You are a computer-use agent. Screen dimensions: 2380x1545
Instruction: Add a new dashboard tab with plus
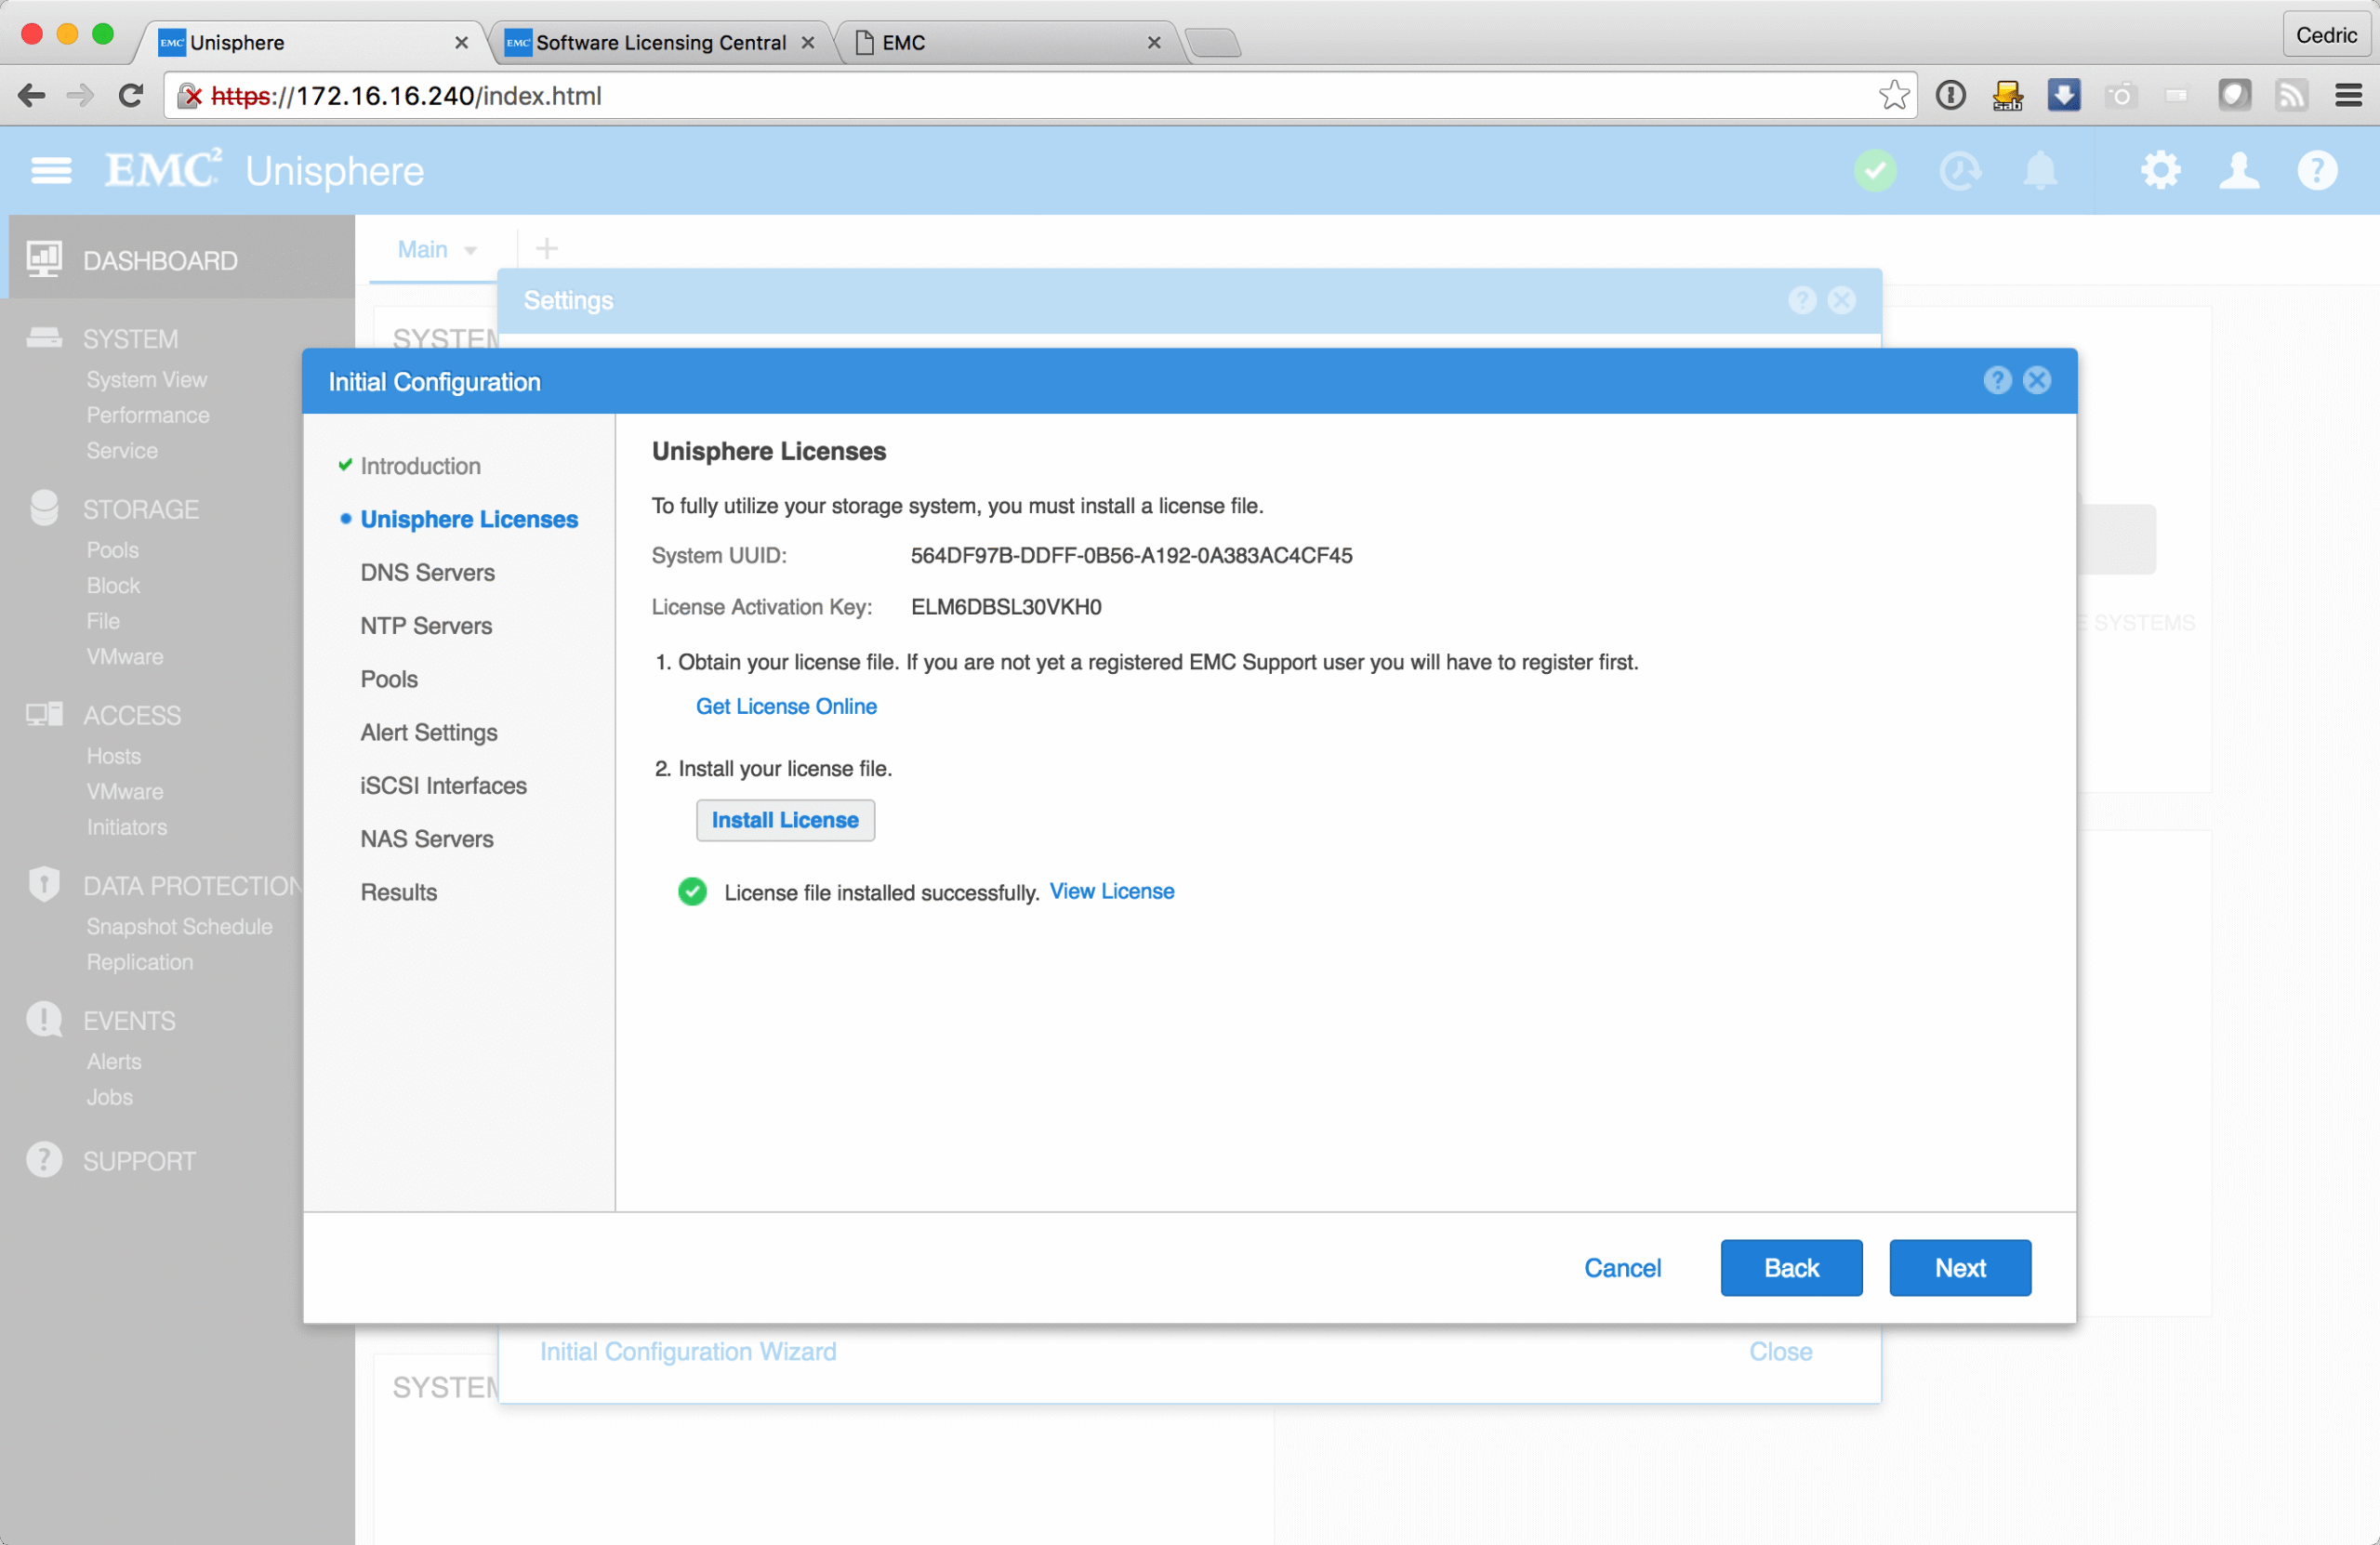547,248
